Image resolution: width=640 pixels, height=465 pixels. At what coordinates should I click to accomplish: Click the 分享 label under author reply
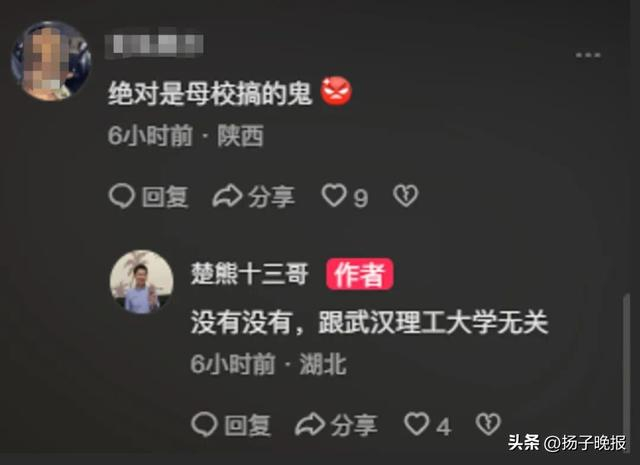(x=354, y=425)
